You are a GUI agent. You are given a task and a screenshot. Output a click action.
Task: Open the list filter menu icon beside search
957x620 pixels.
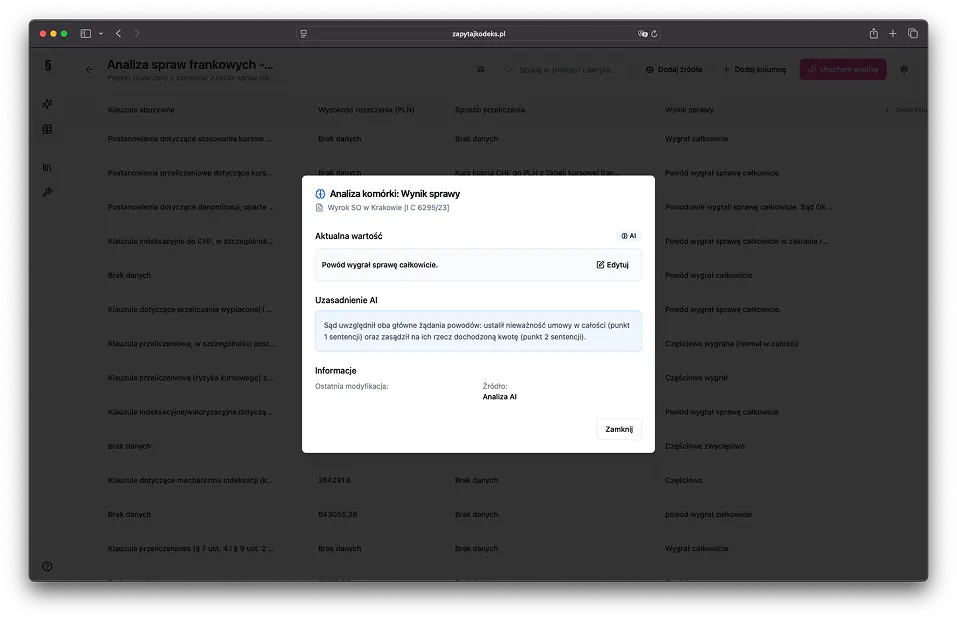[x=480, y=70]
